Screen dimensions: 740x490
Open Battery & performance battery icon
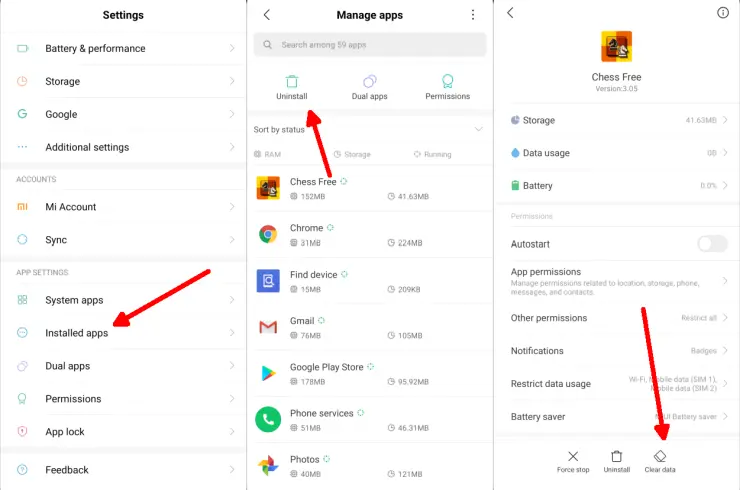22,48
